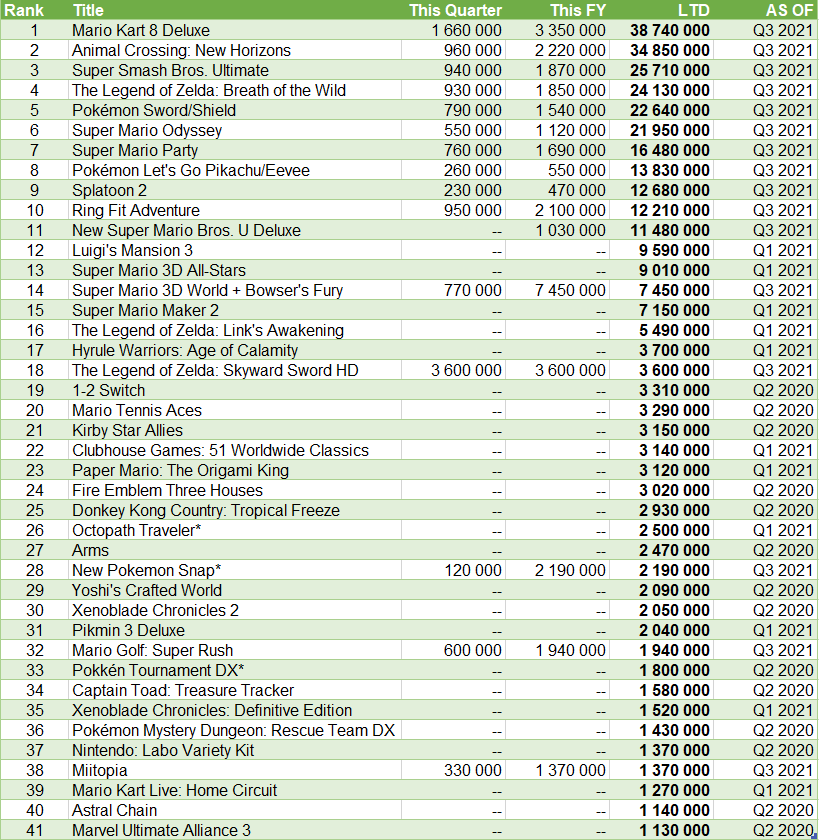
Task: Select Zelda: Link's Awakening title cell
Action: 235,330
